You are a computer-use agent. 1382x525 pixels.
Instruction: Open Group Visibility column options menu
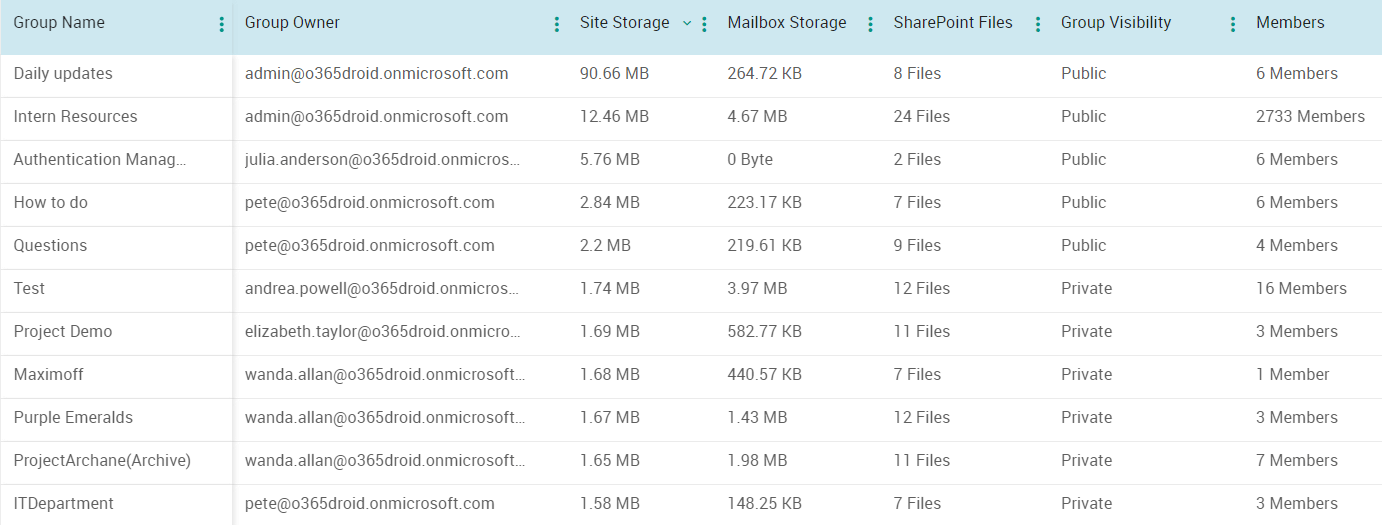point(1232,25)
